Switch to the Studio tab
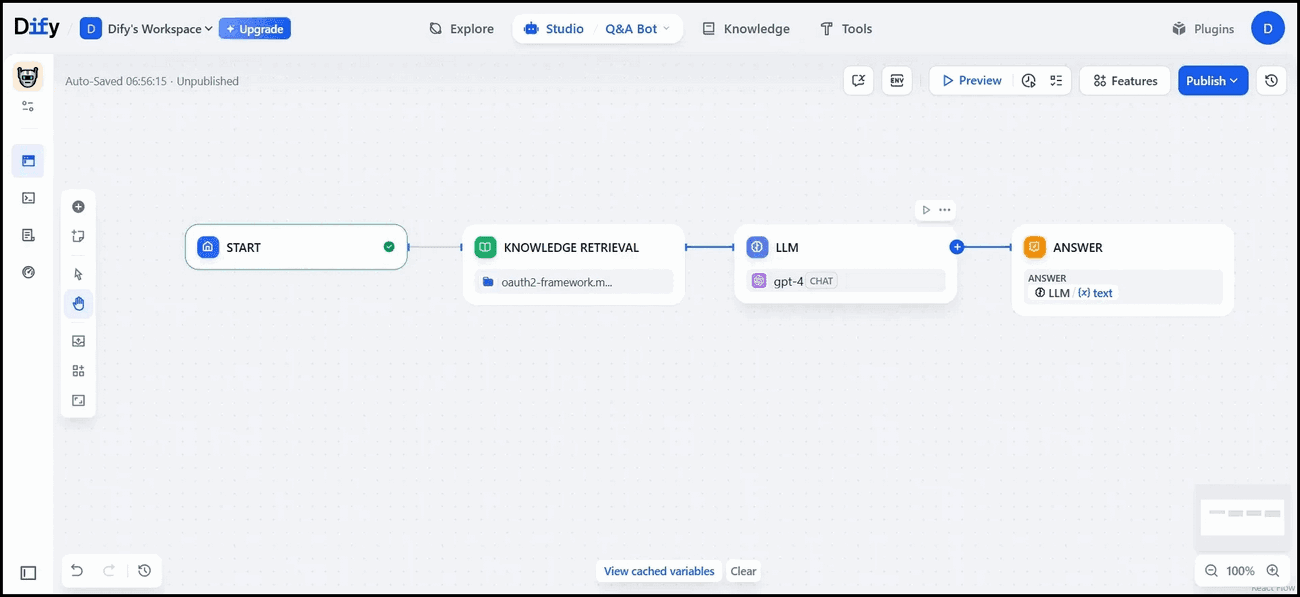1300x597 pixels. click(554, 29)
